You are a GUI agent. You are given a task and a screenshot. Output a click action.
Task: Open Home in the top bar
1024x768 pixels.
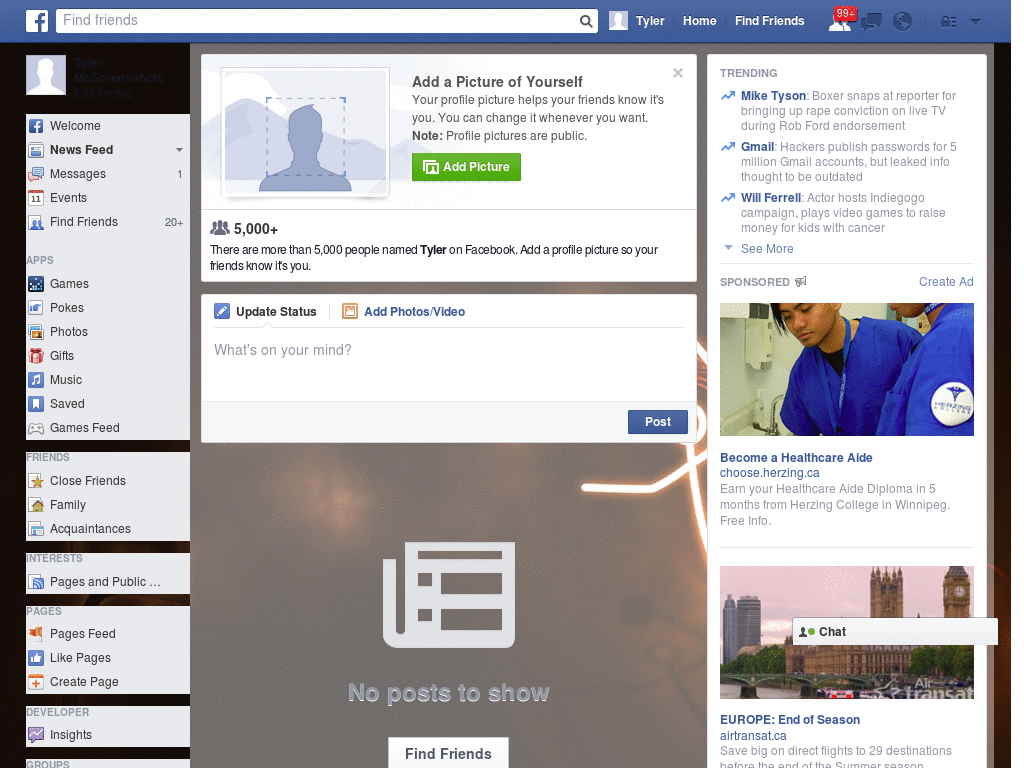tap(699, 21)
